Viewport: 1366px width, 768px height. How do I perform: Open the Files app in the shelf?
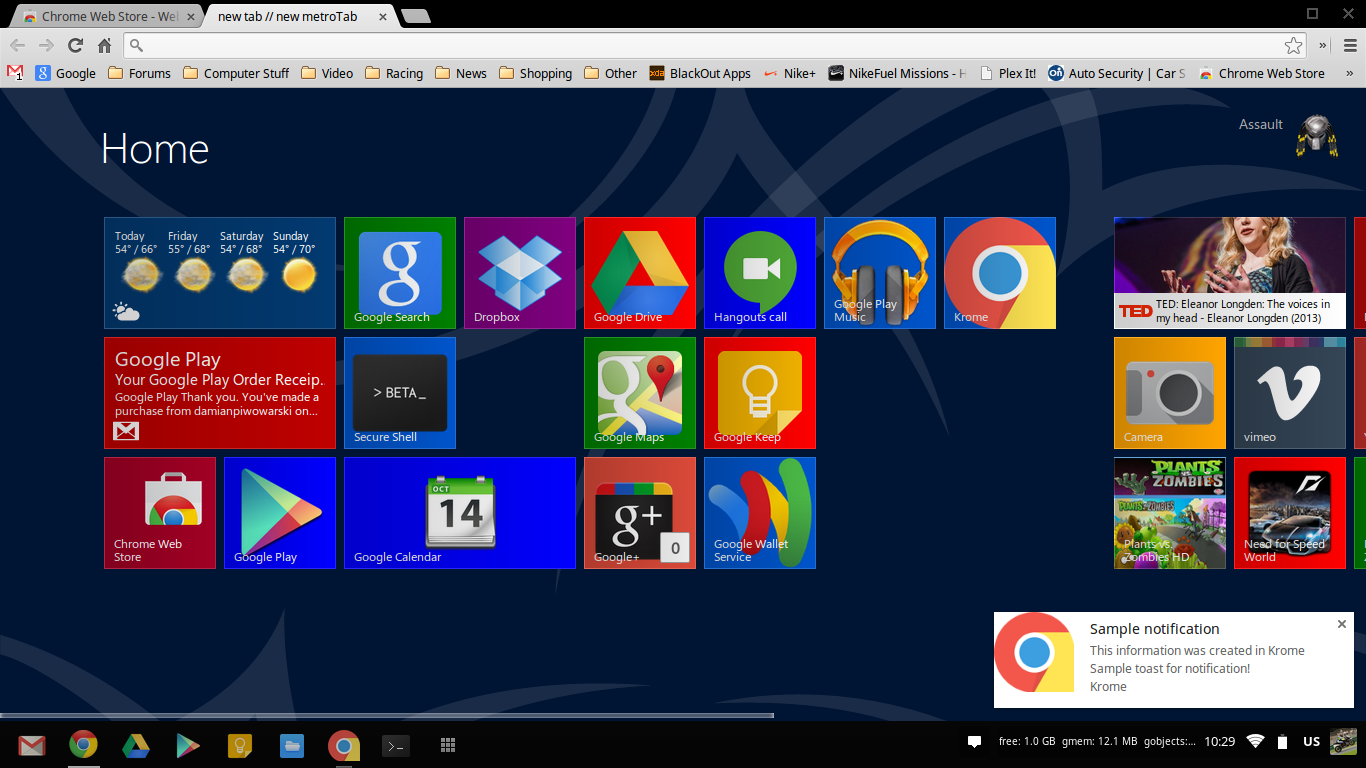[x=292, y=745]
